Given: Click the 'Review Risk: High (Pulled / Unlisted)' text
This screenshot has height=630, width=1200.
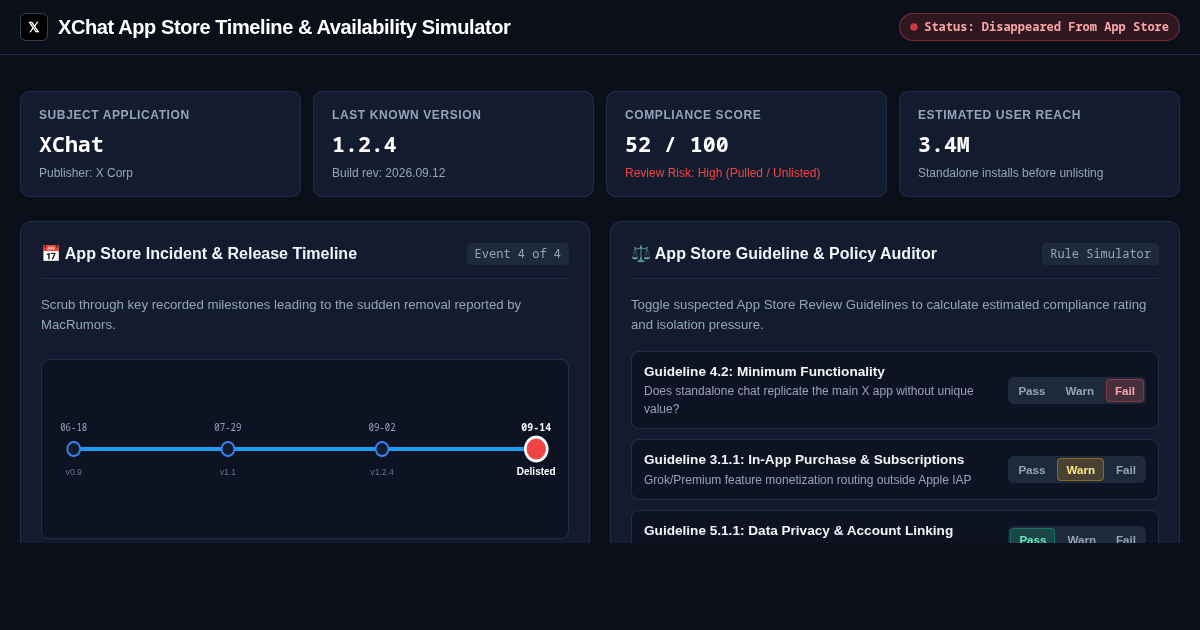Looking at the screenshot, I should click(722, 173).
